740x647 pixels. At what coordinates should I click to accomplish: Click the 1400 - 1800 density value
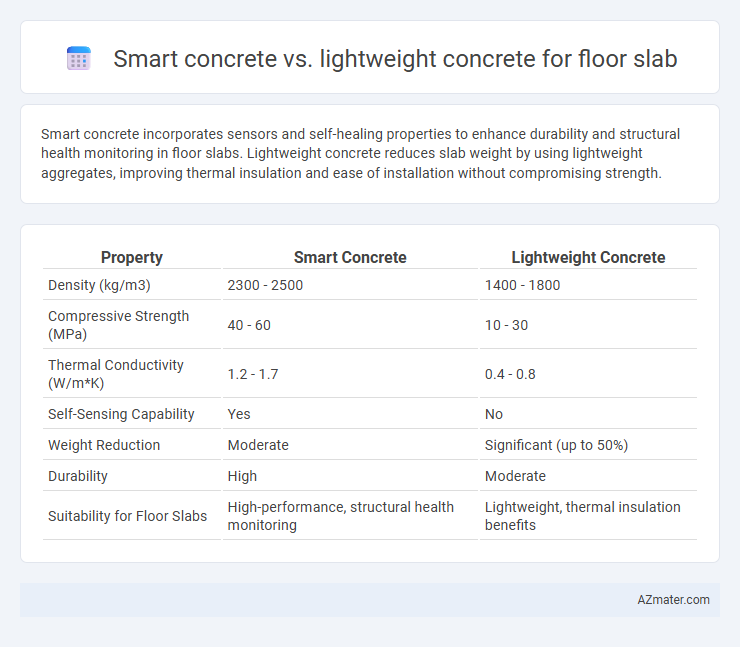click(522, 285)
